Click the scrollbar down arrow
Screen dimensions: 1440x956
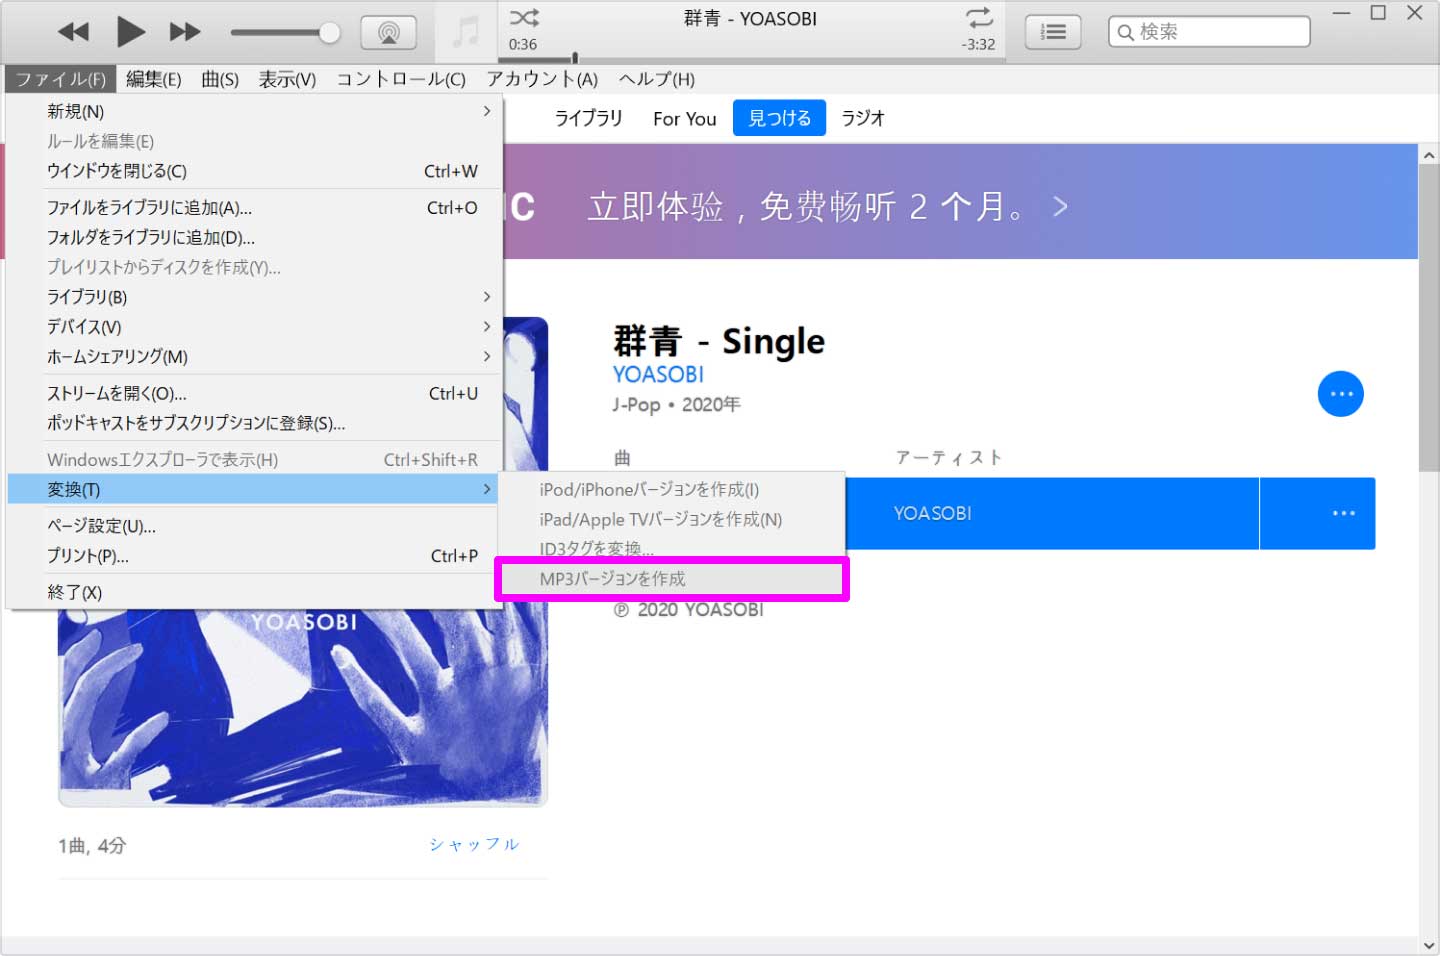1429,945
